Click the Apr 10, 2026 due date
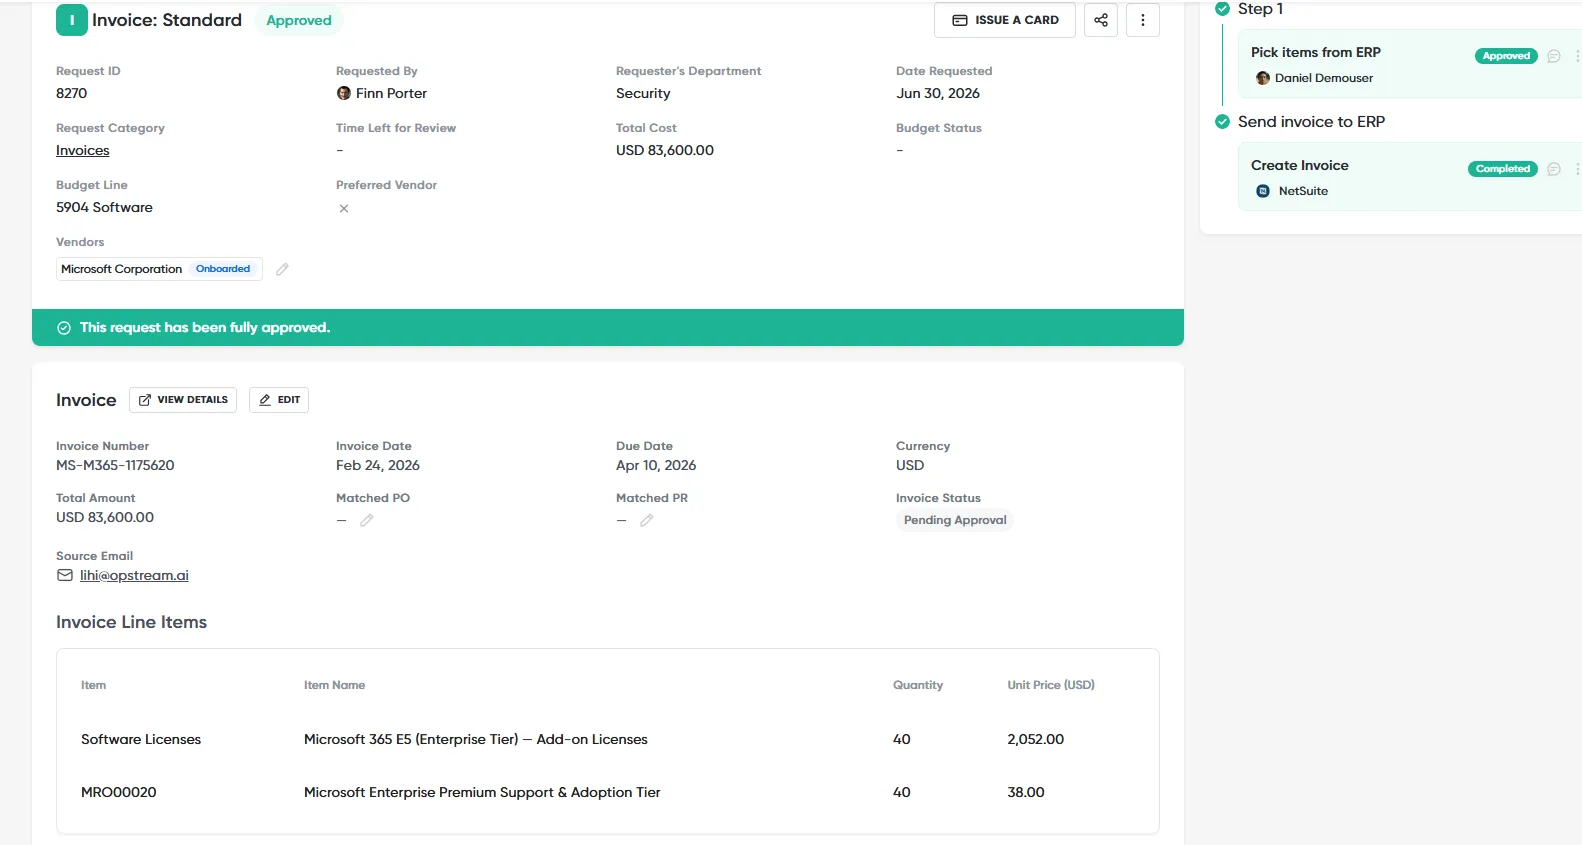The width and height of the screenshot is (1582, 845). click(656, 465)
